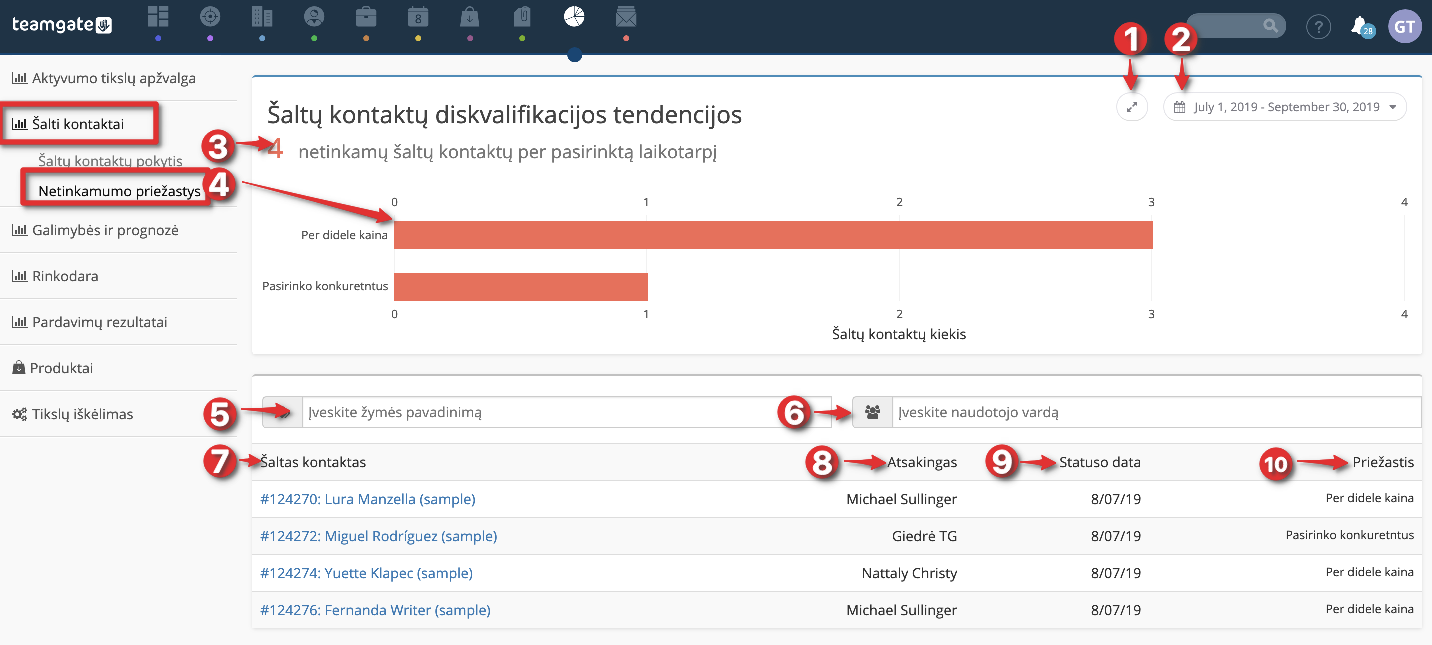
Task: Open the calendar icon in top navigation
Action: pos(418,16)
